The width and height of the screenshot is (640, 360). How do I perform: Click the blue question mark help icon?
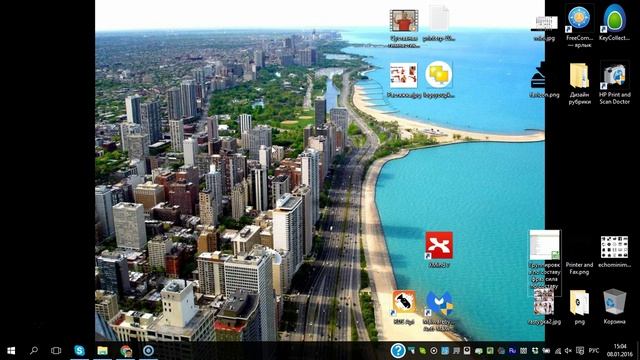point(398,350)
